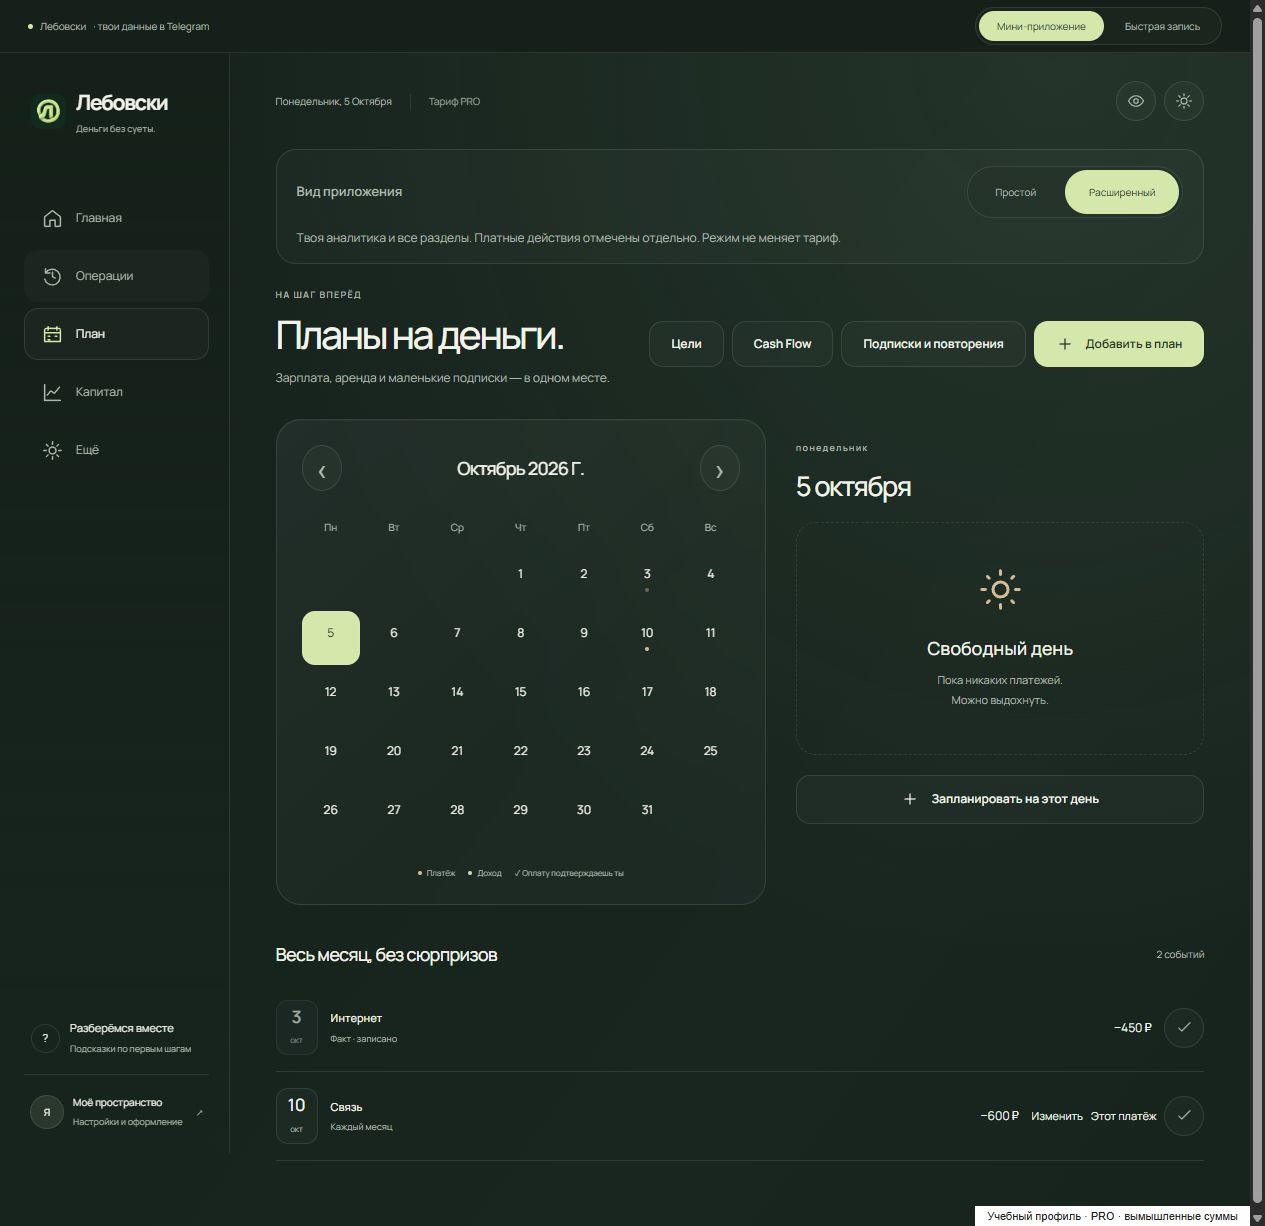
Task: Click the sun icon in Свободный день card
Action: (x=1000, y=589)
